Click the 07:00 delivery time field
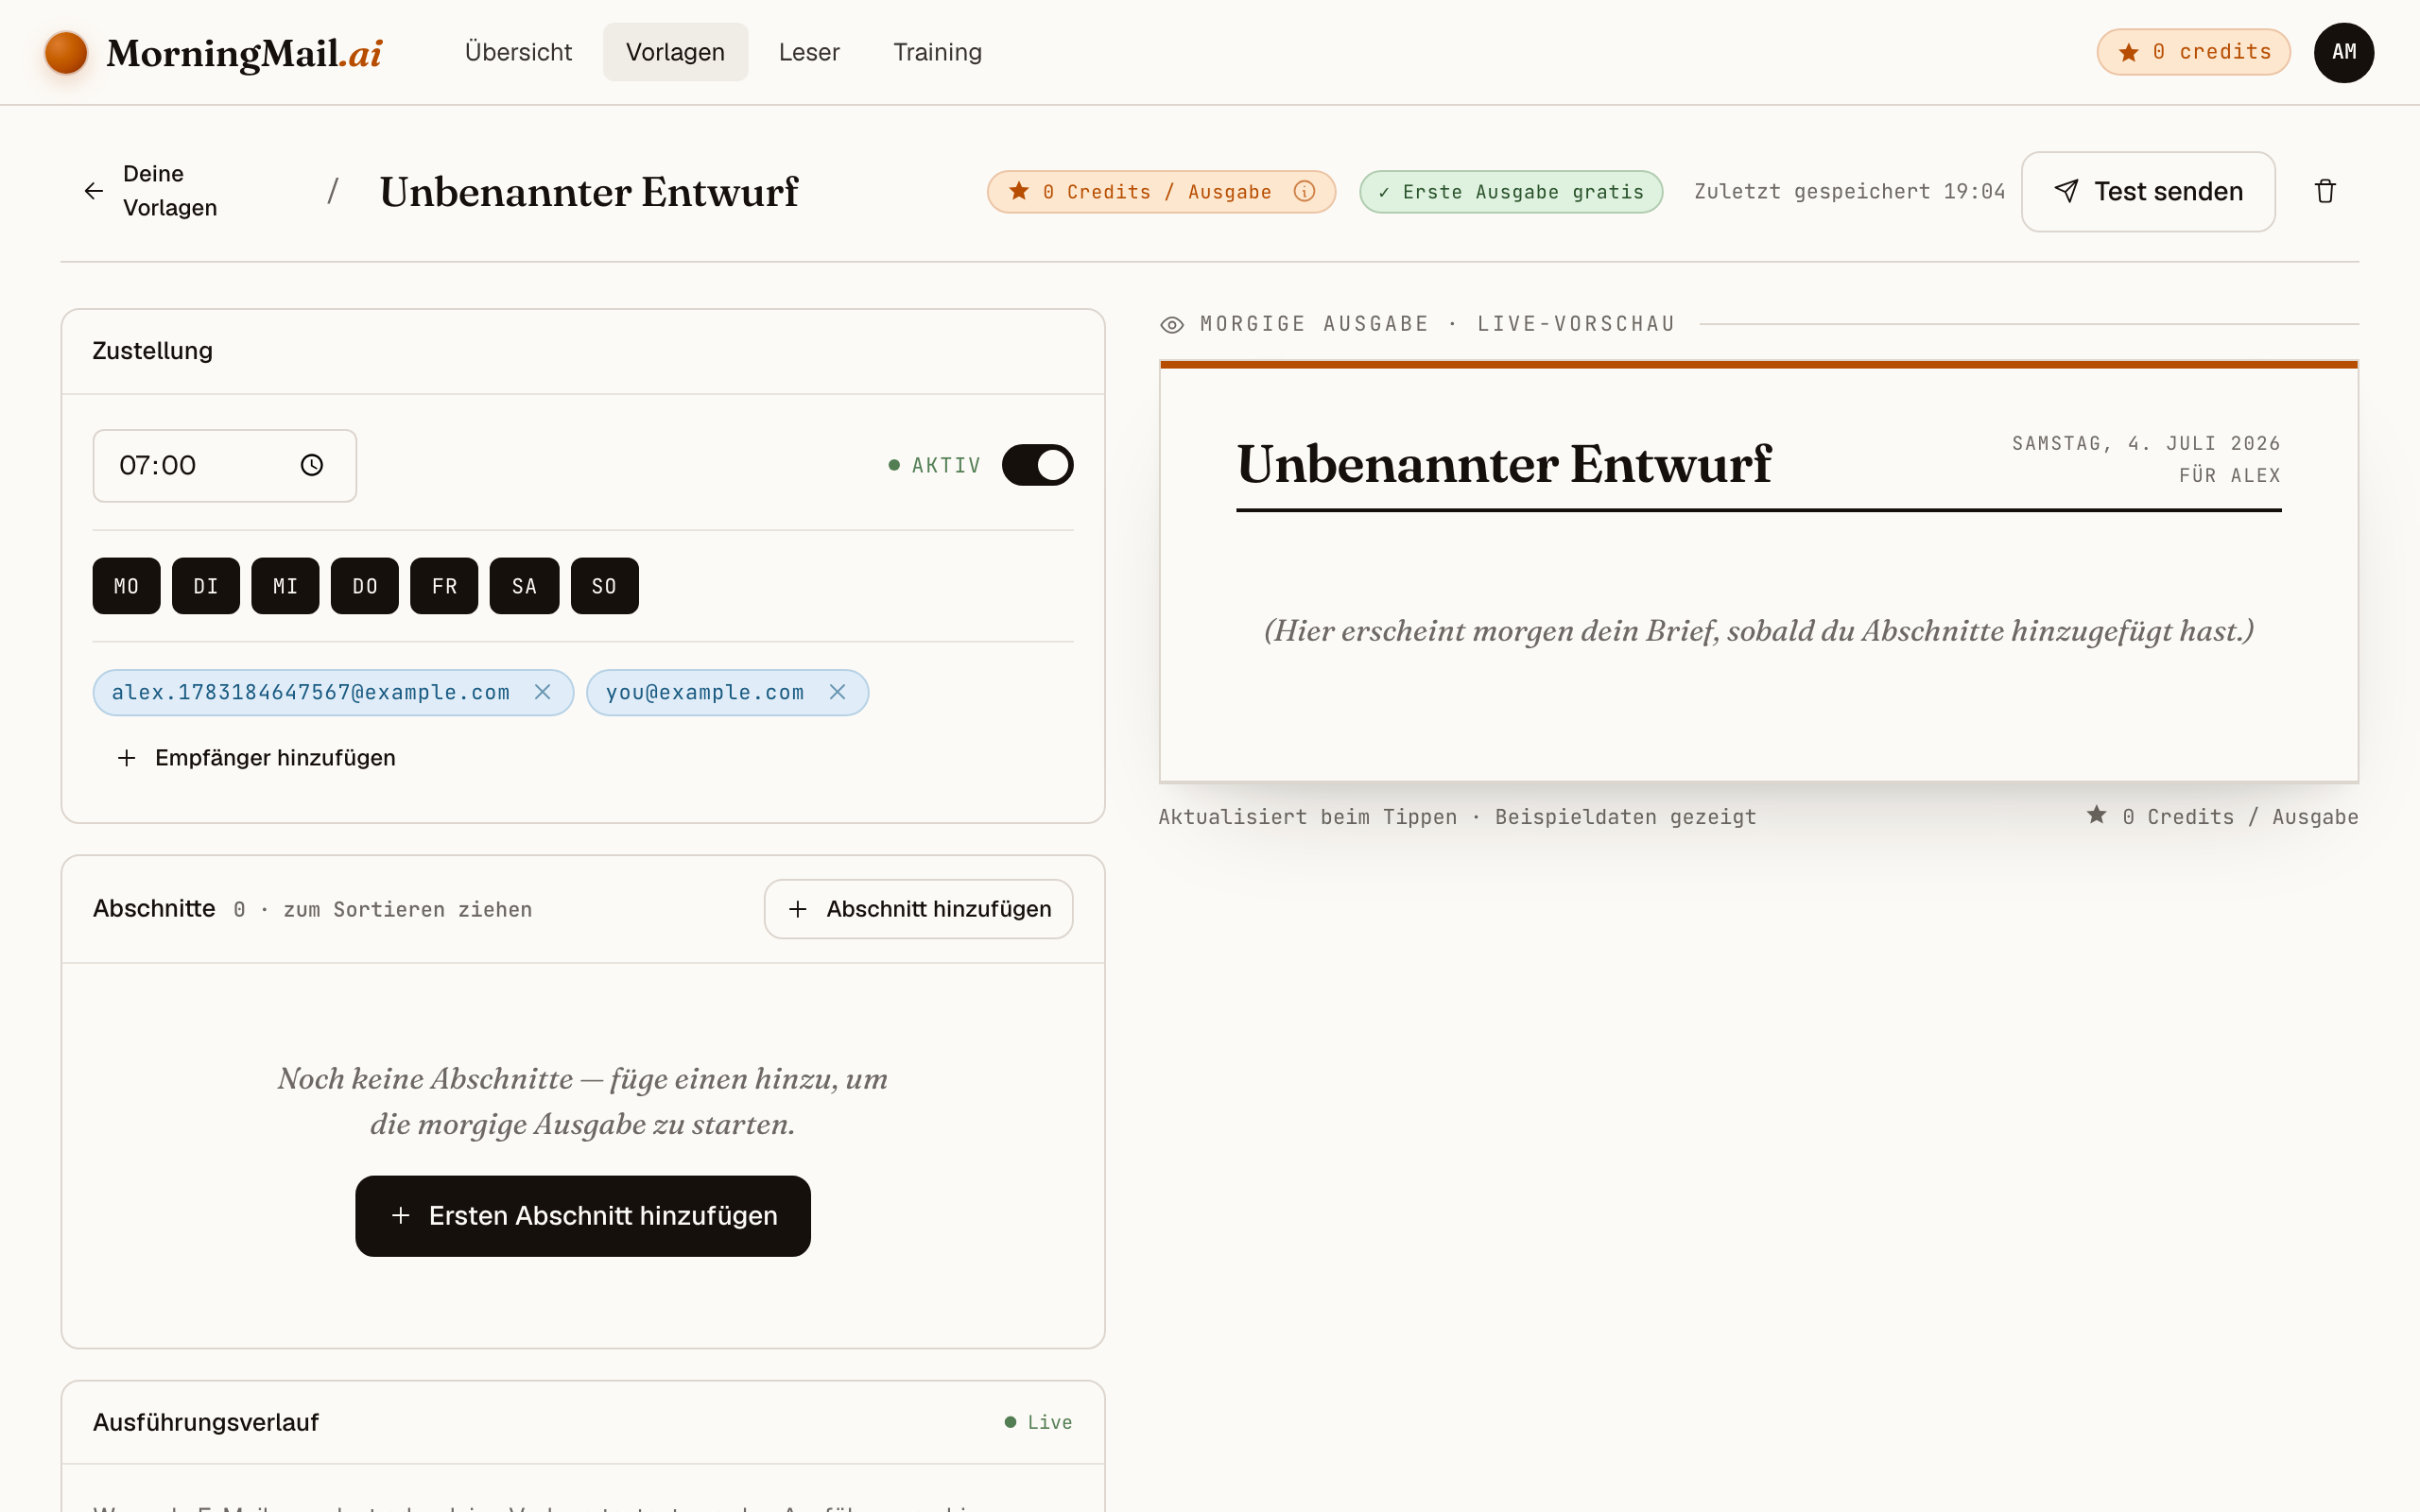Image resolution: width=2420 pixels, height=1512 pixels. tap(225, 465)
